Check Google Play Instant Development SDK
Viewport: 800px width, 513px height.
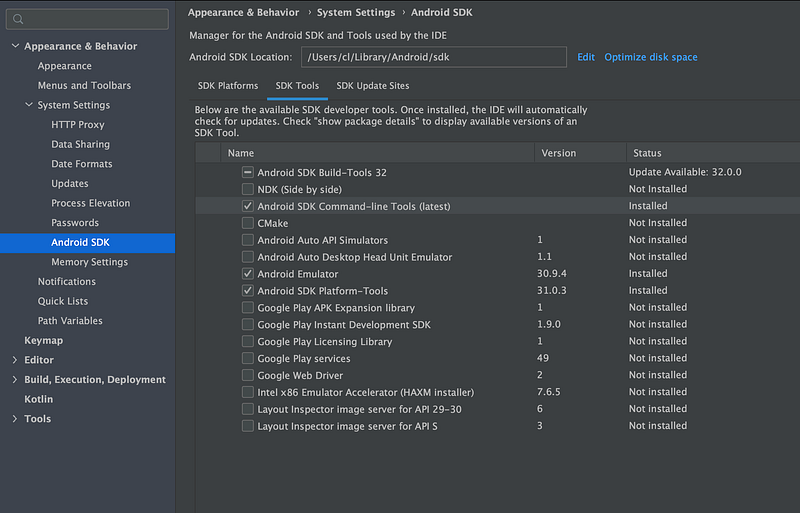pyautogui.click(x=247, y=325)
